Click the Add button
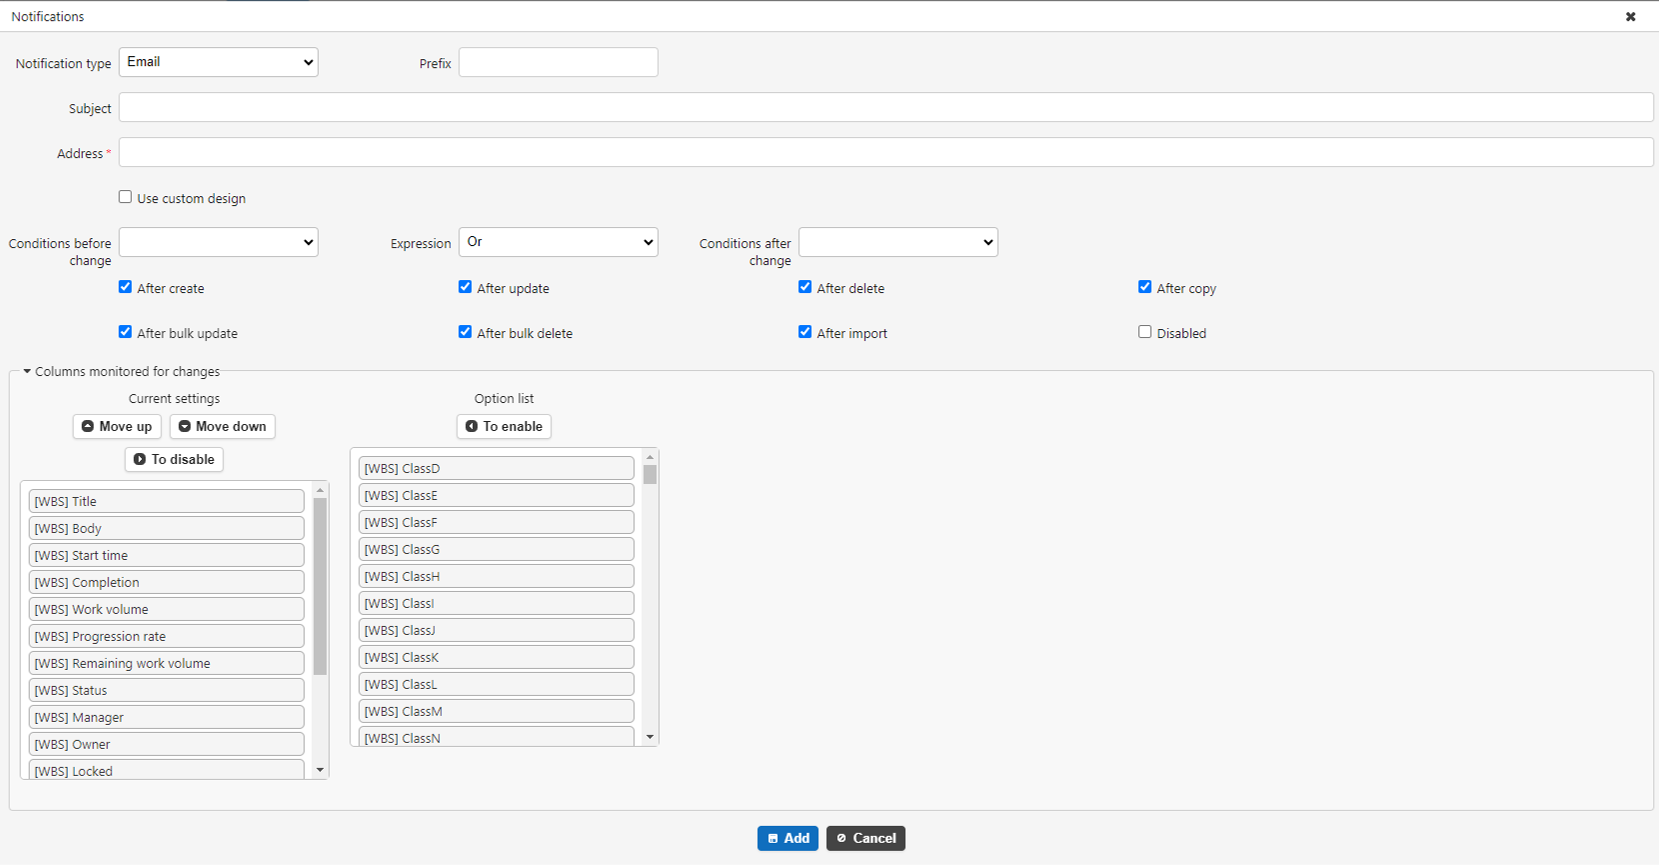Screen dimensions: 1659x865 [x=788, y=838]
